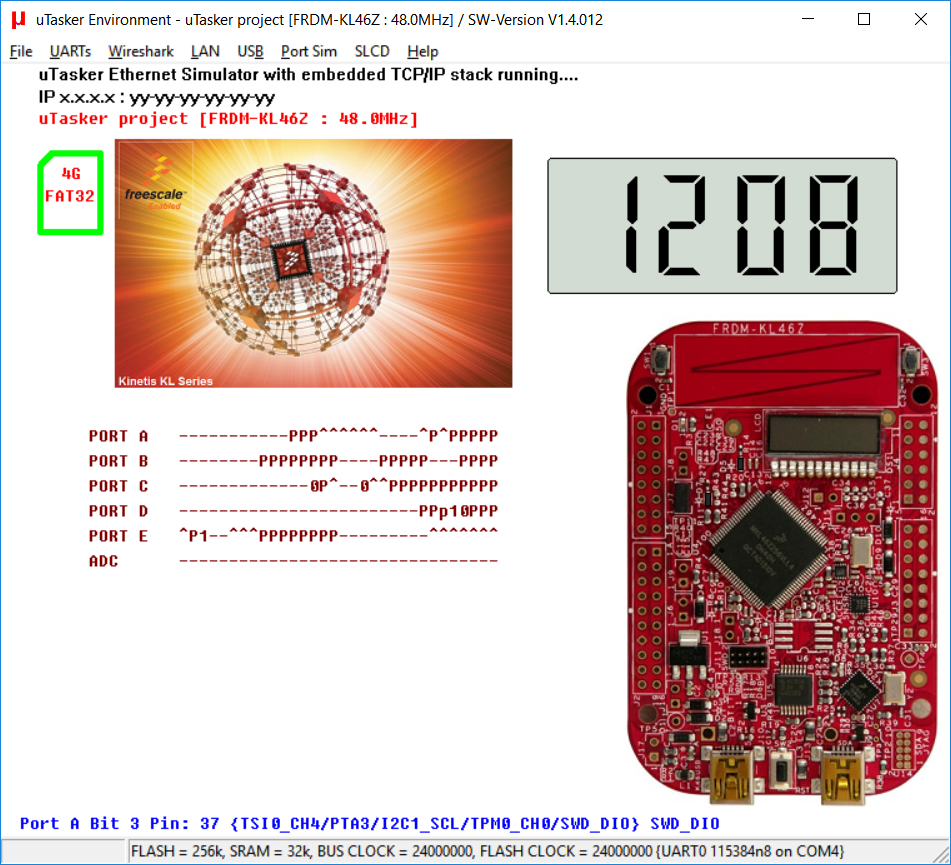This screenshot has width=951, height=865.
Task: Click the PORT B label
Action: pyautogui.click(x=118, y=461)
